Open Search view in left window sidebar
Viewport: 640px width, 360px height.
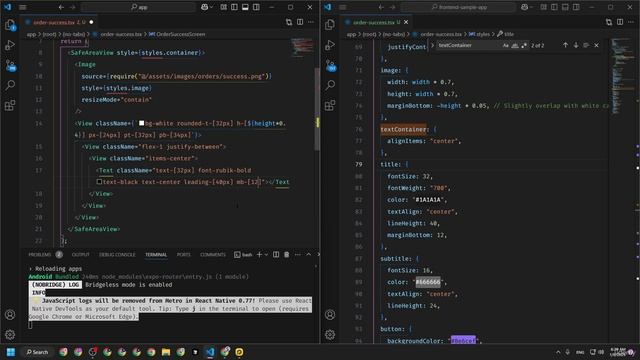coord(10,85)
